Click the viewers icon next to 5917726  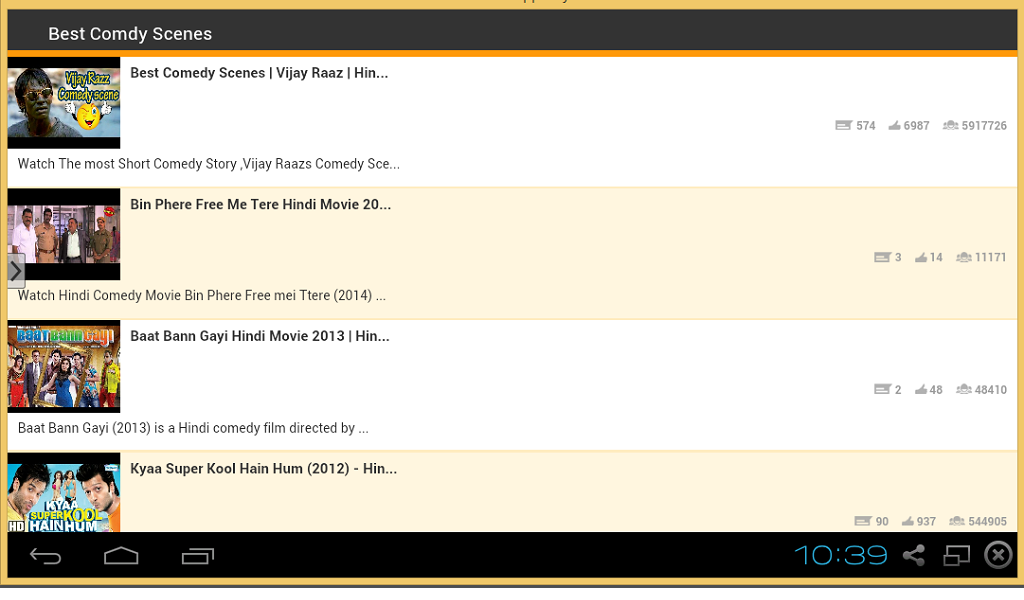pos(950,125)
